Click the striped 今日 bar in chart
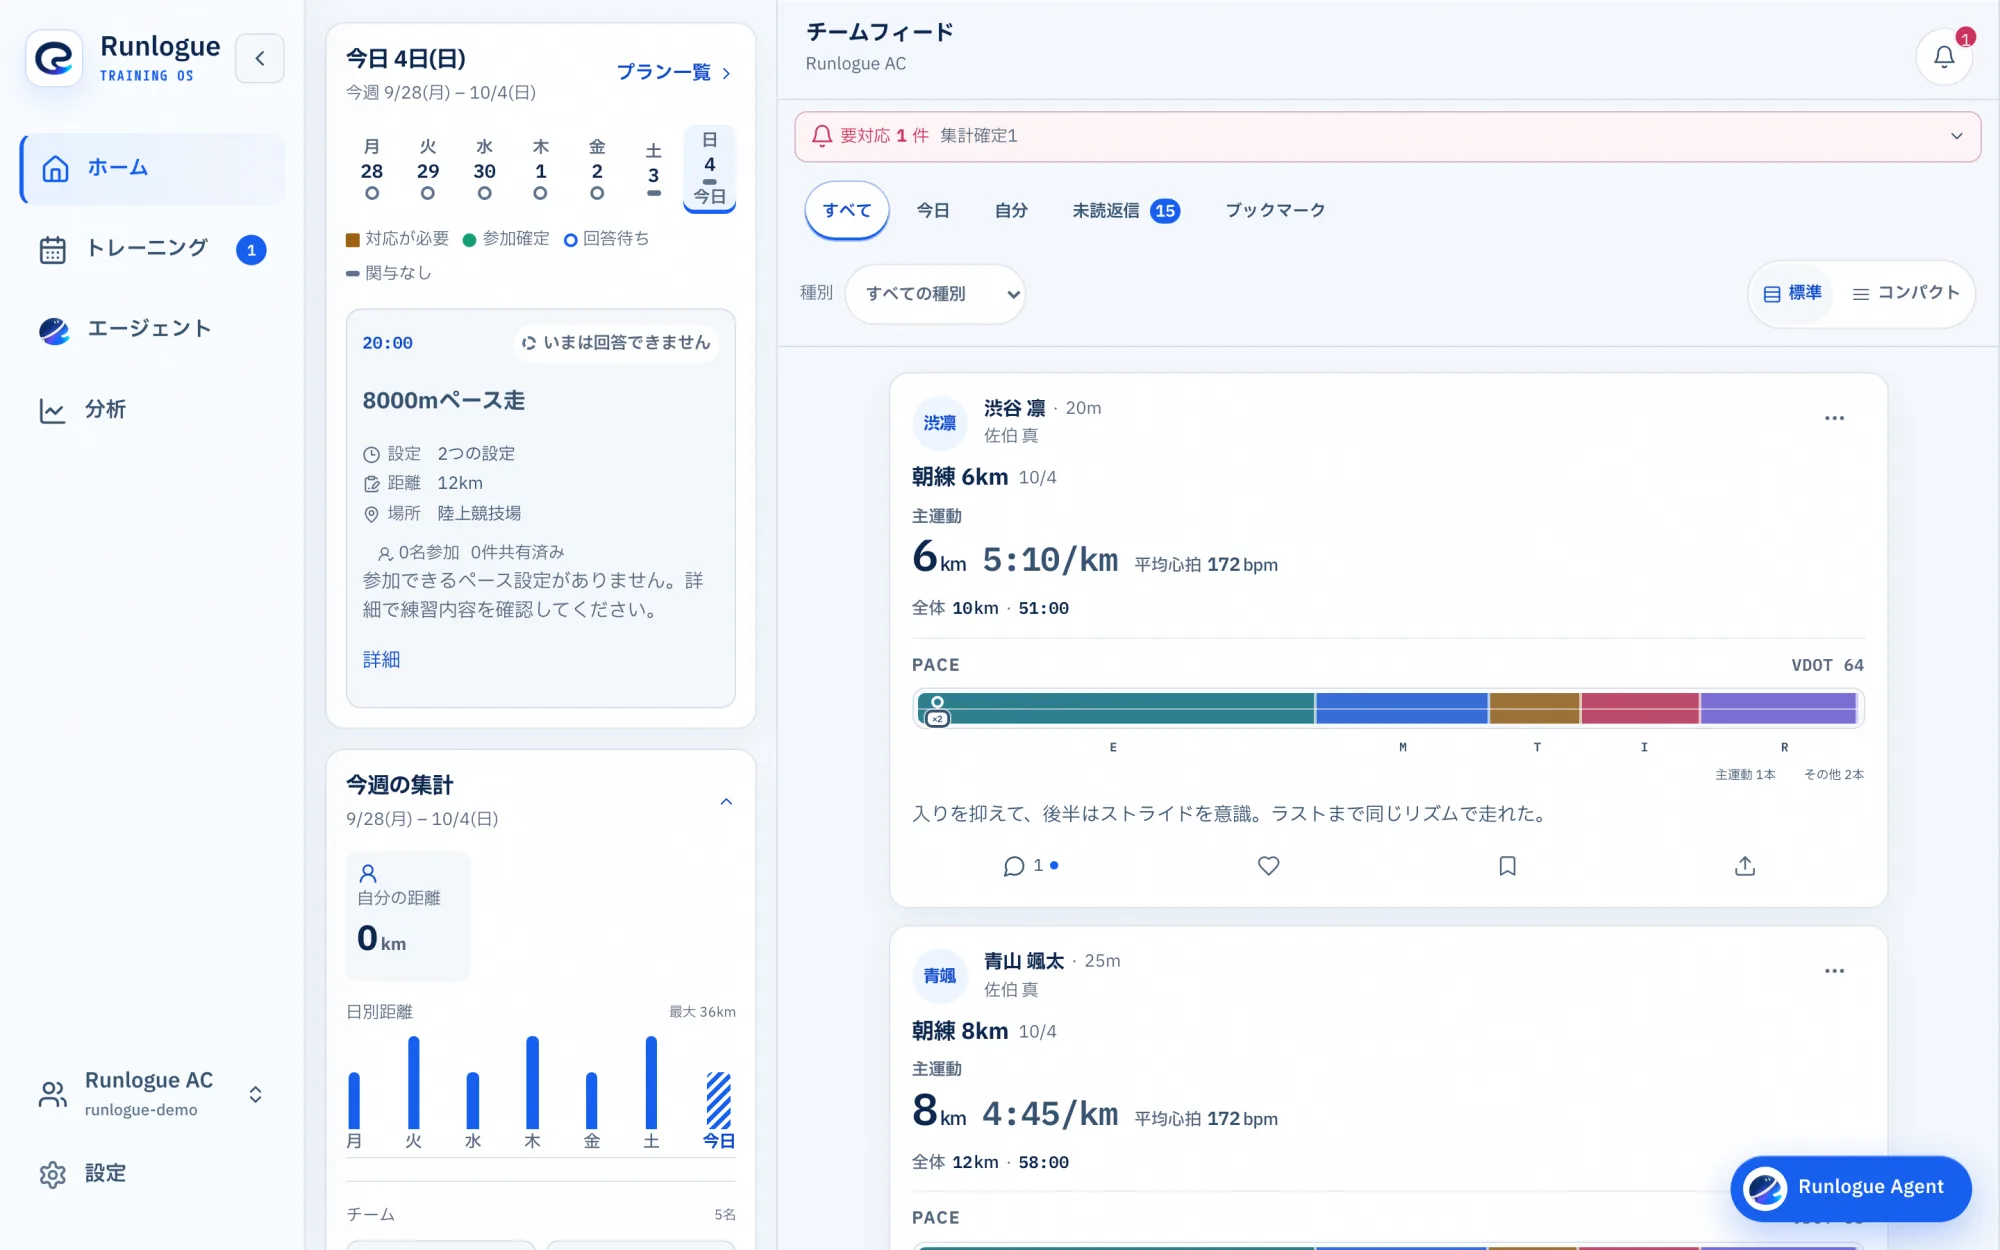Image resolution: width=2000 pixels, height=1250 pixels. [x=718, y=1101]
